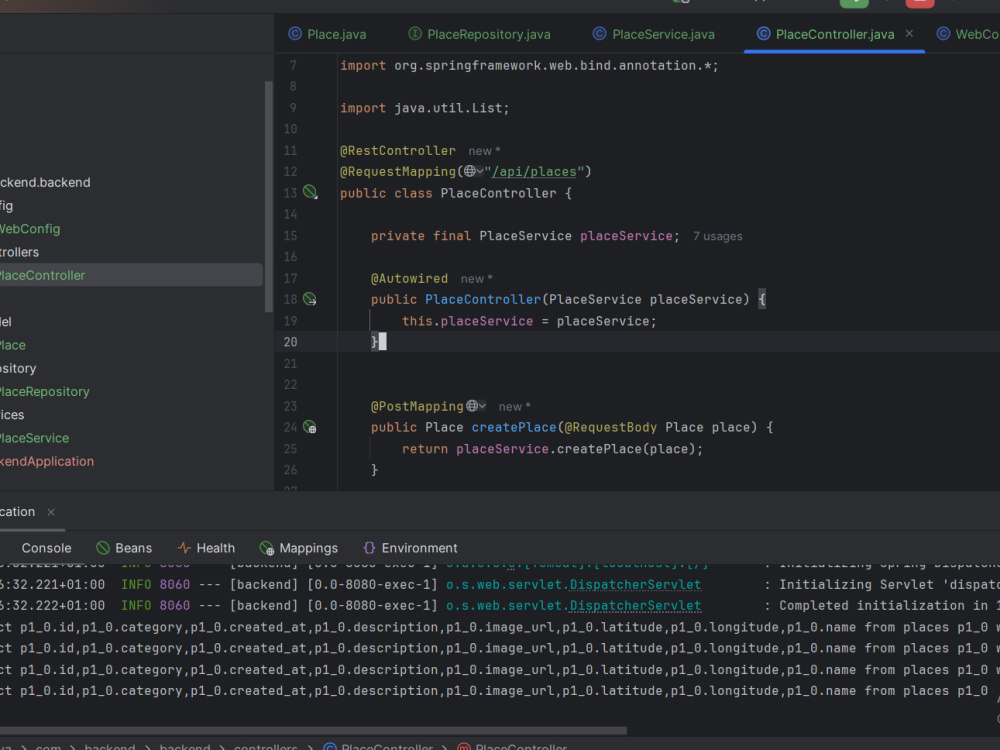Click the @RestController annotation
The height and width of the screenshot is (750, 1000).
(397, 151)
